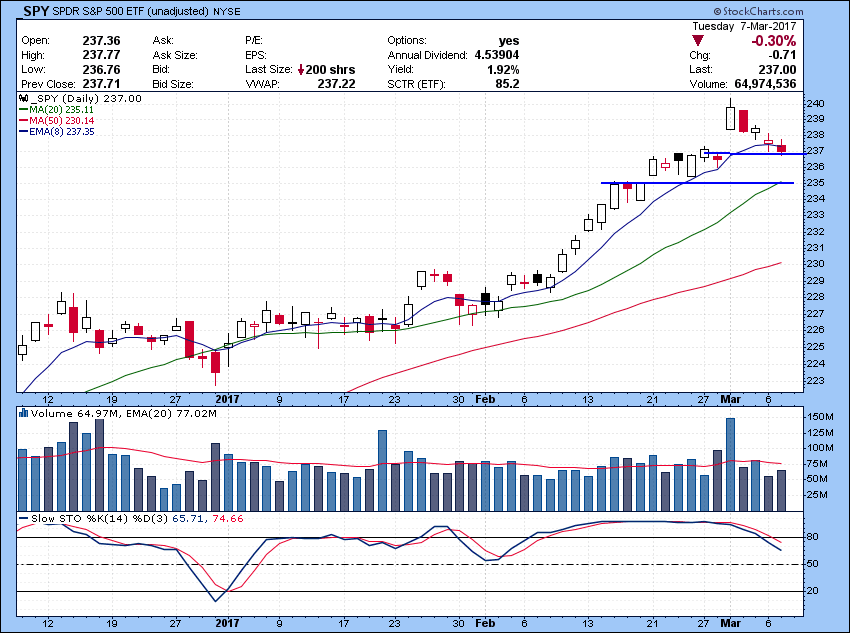Click the Mar label on the bottom date axis
This screenshot has width=850, height=633.
tap(730, 623)
